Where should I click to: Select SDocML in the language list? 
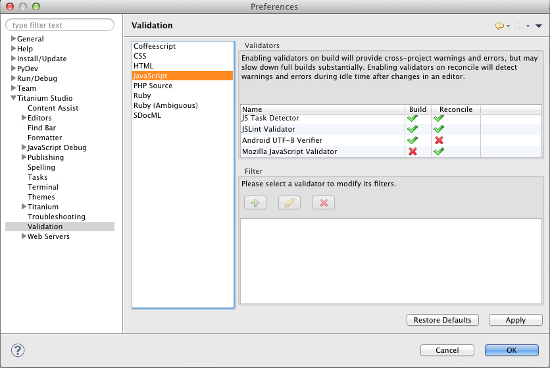point(183,115)
